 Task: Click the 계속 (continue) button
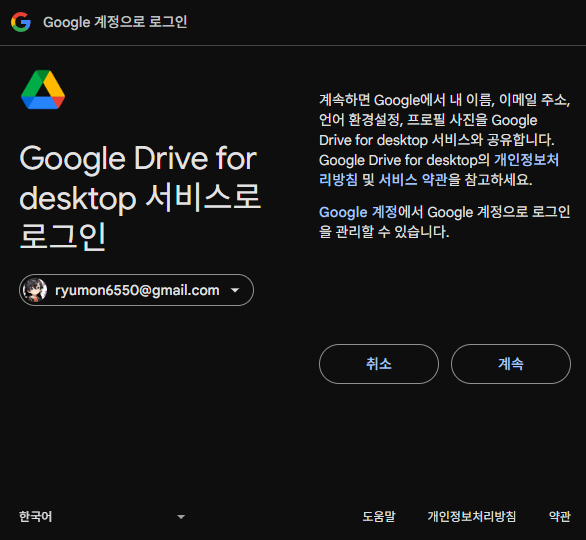[x=511, y=364]
